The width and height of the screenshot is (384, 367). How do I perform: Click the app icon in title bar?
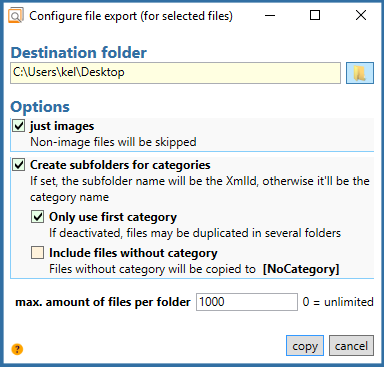(16, 16)
